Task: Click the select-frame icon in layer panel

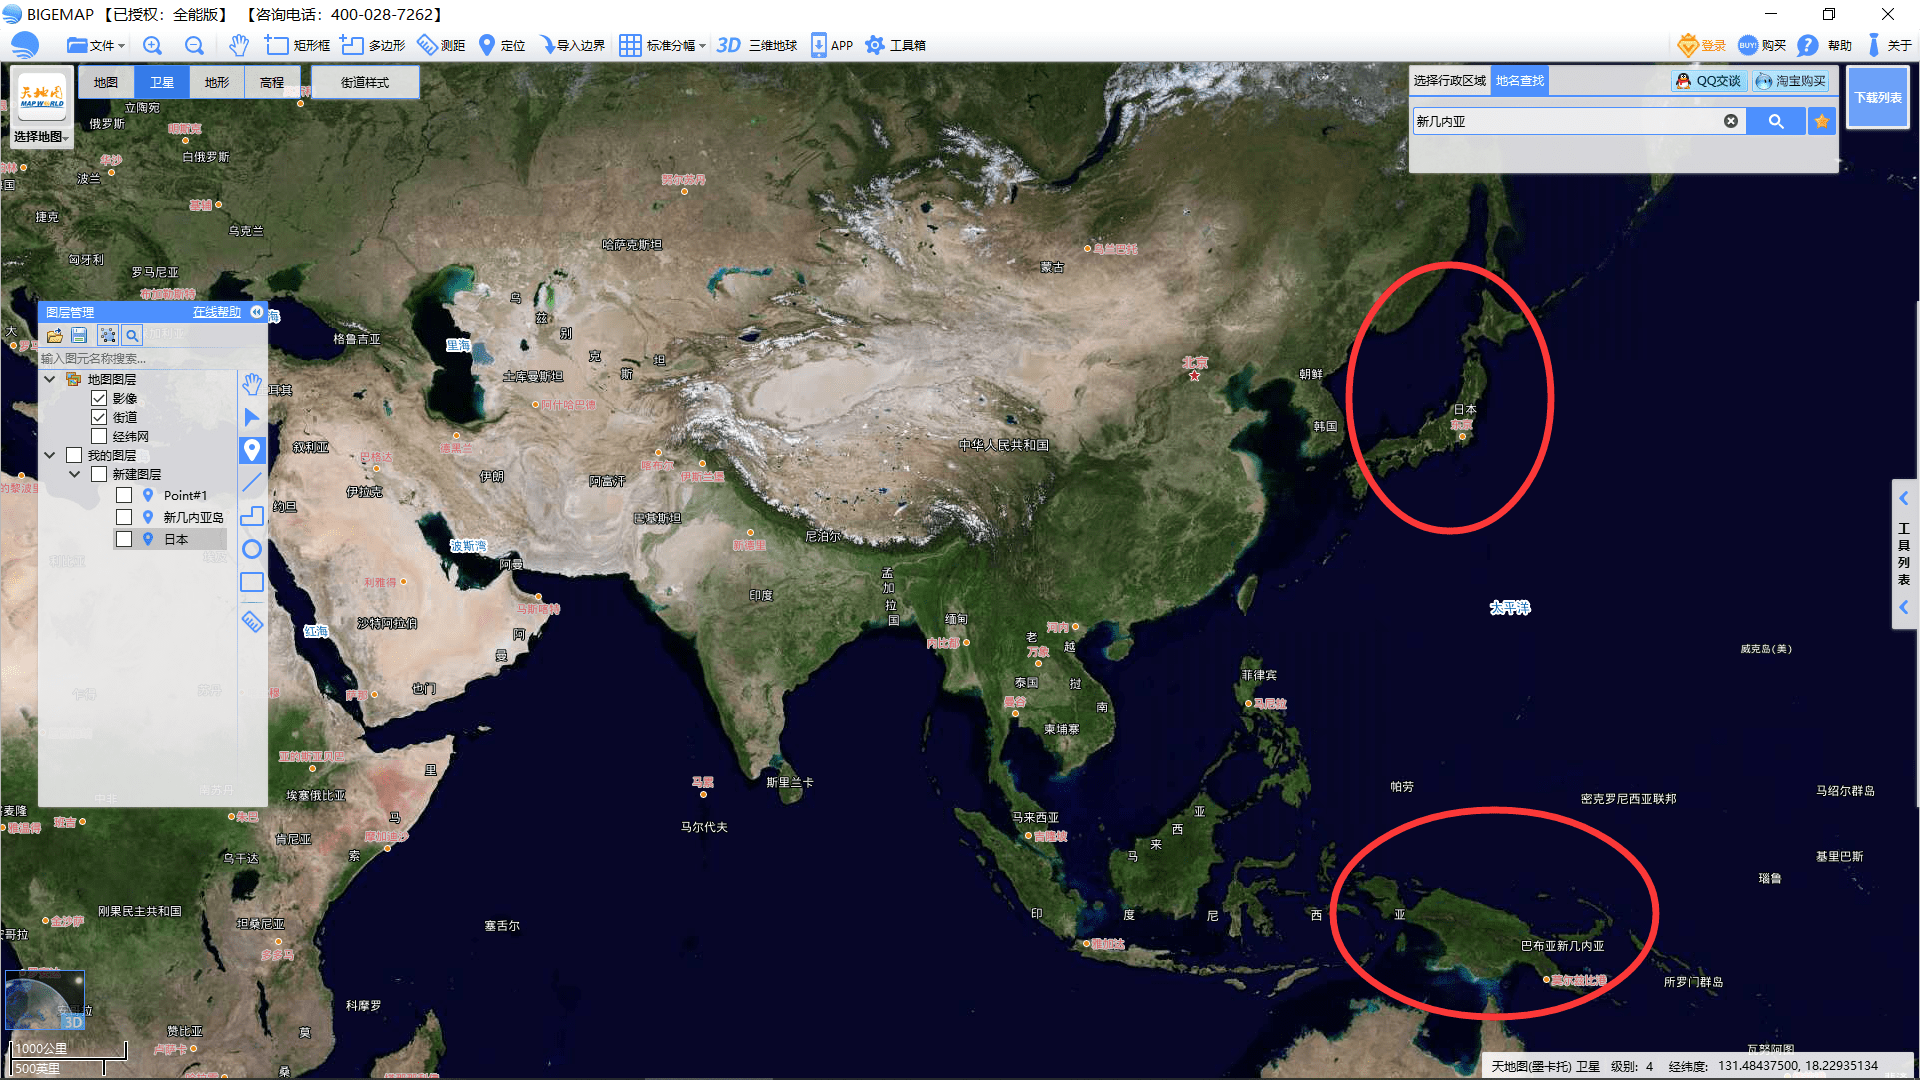Action: (107, 335)
